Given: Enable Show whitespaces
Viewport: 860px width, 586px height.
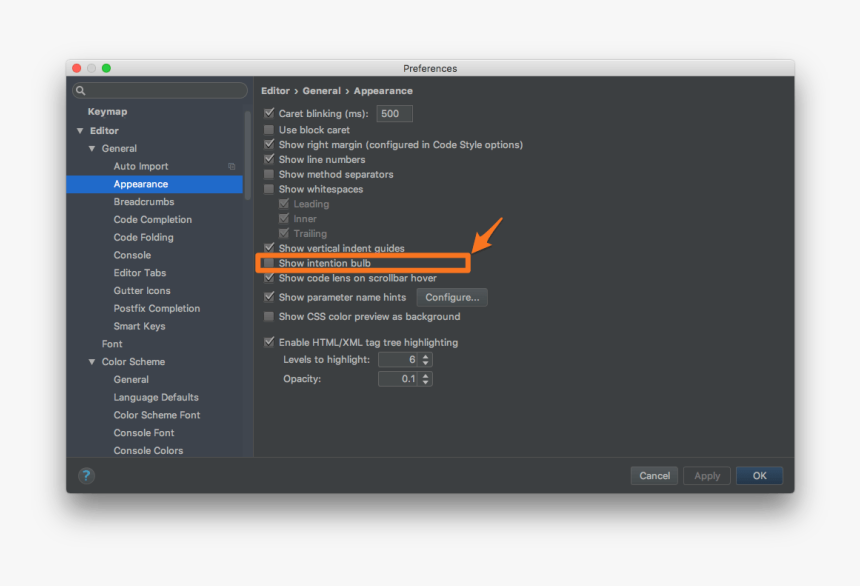Looking at the screenshot, I should coord(268,188).
